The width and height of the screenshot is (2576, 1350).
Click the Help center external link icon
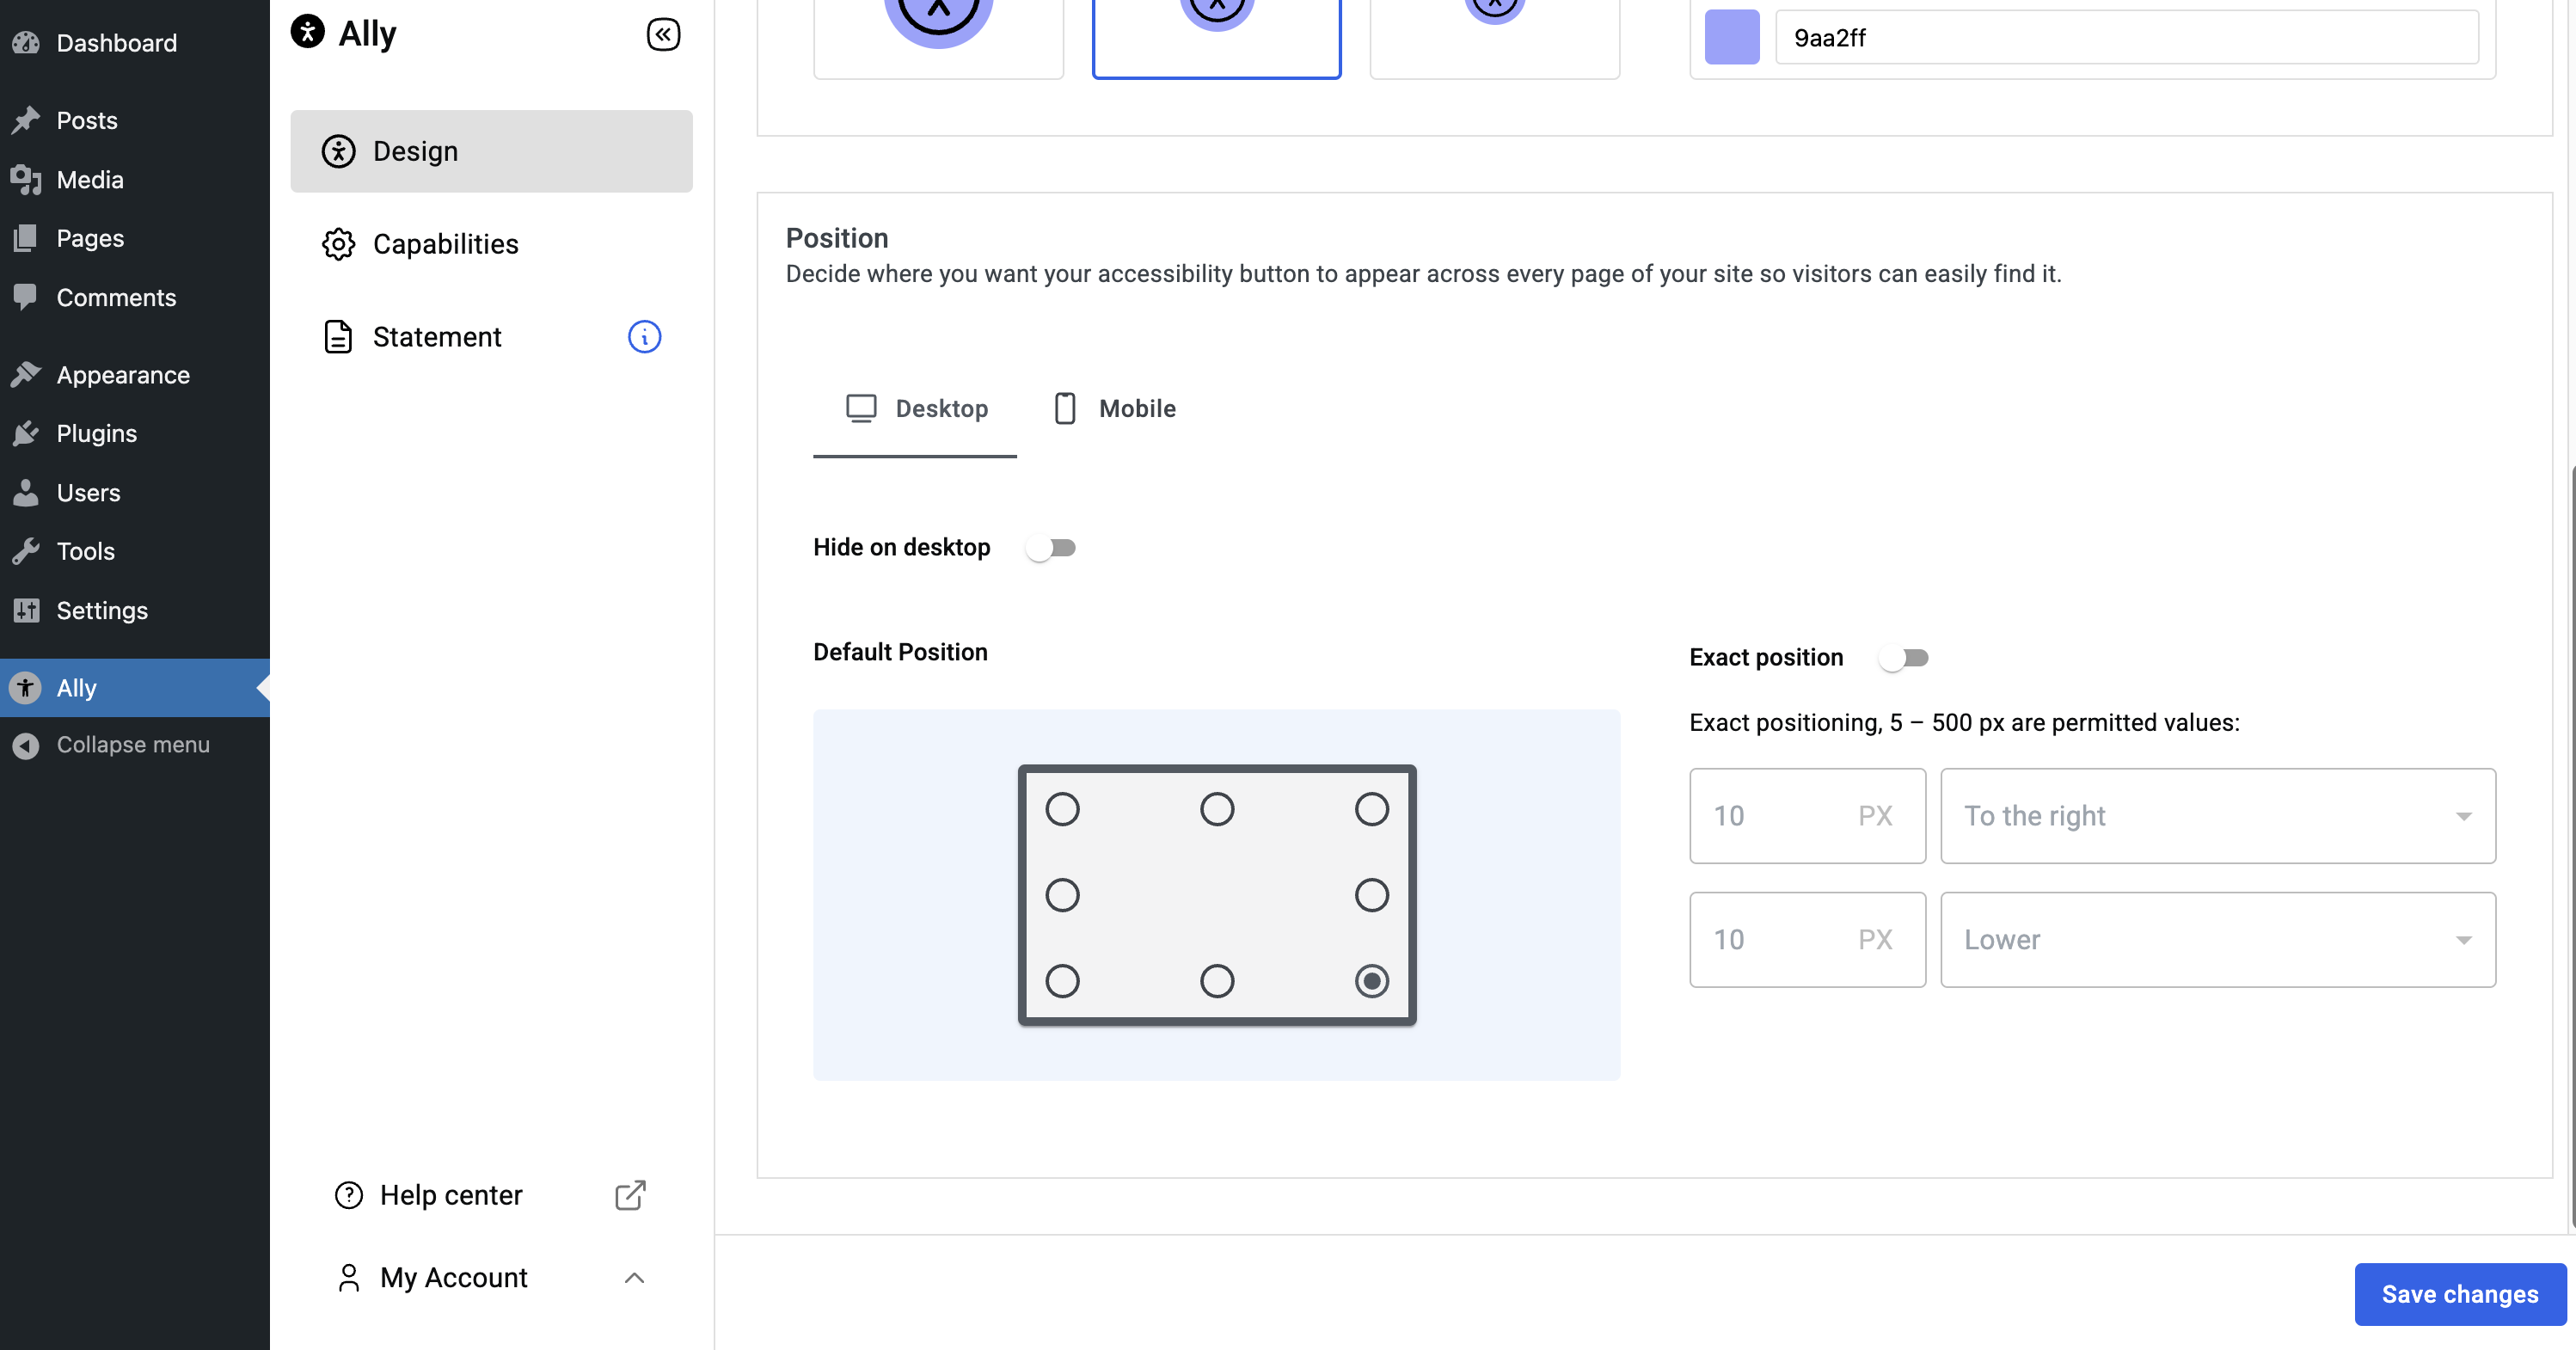[x=630, y=1195]
